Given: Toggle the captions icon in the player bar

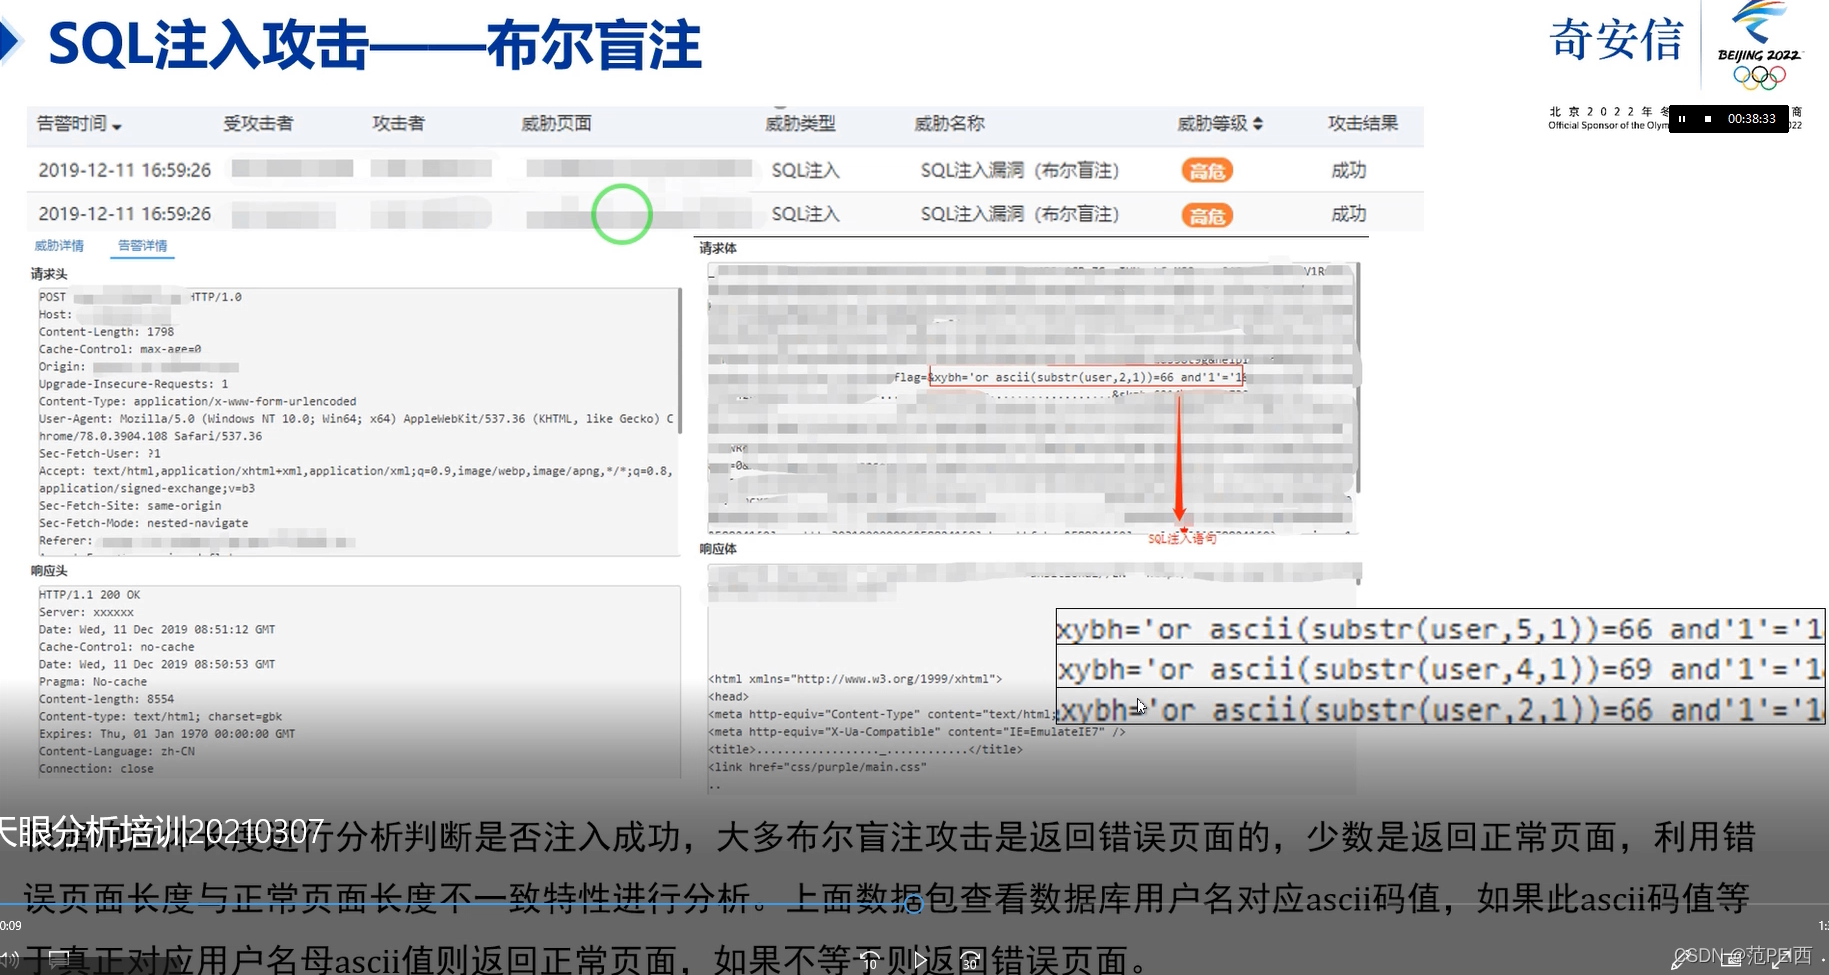Looking at the screenshot, I should tap(59, 958).
